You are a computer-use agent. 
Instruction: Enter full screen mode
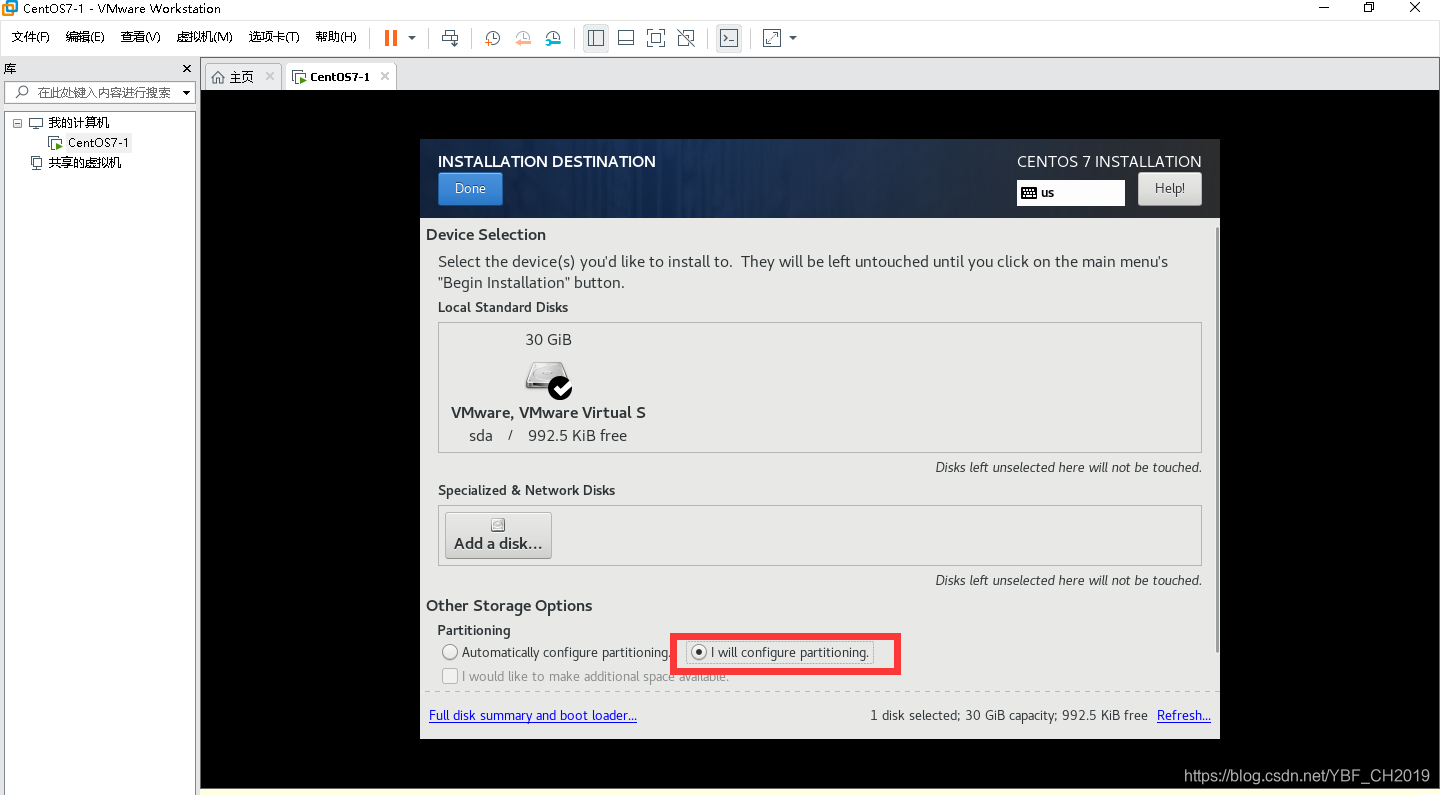tap(656, 38)
